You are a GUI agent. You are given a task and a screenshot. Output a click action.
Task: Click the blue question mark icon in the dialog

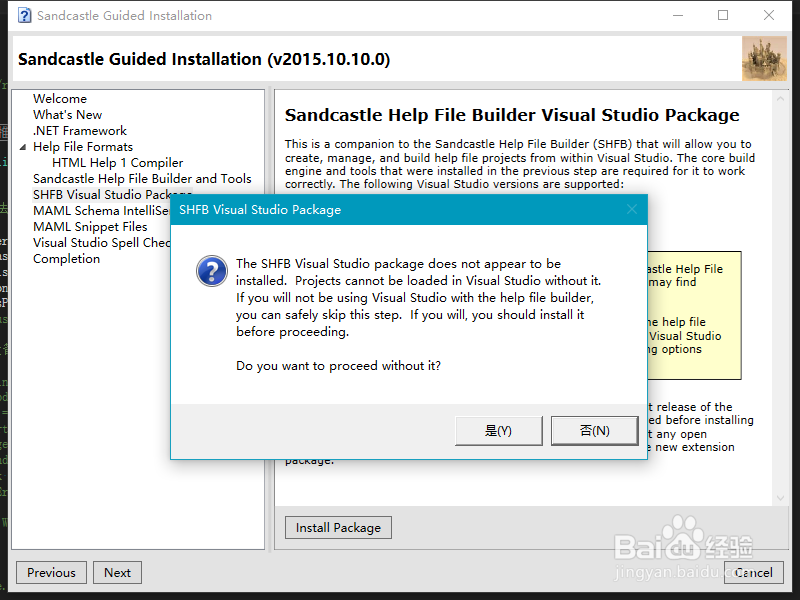tap(212, 272)
